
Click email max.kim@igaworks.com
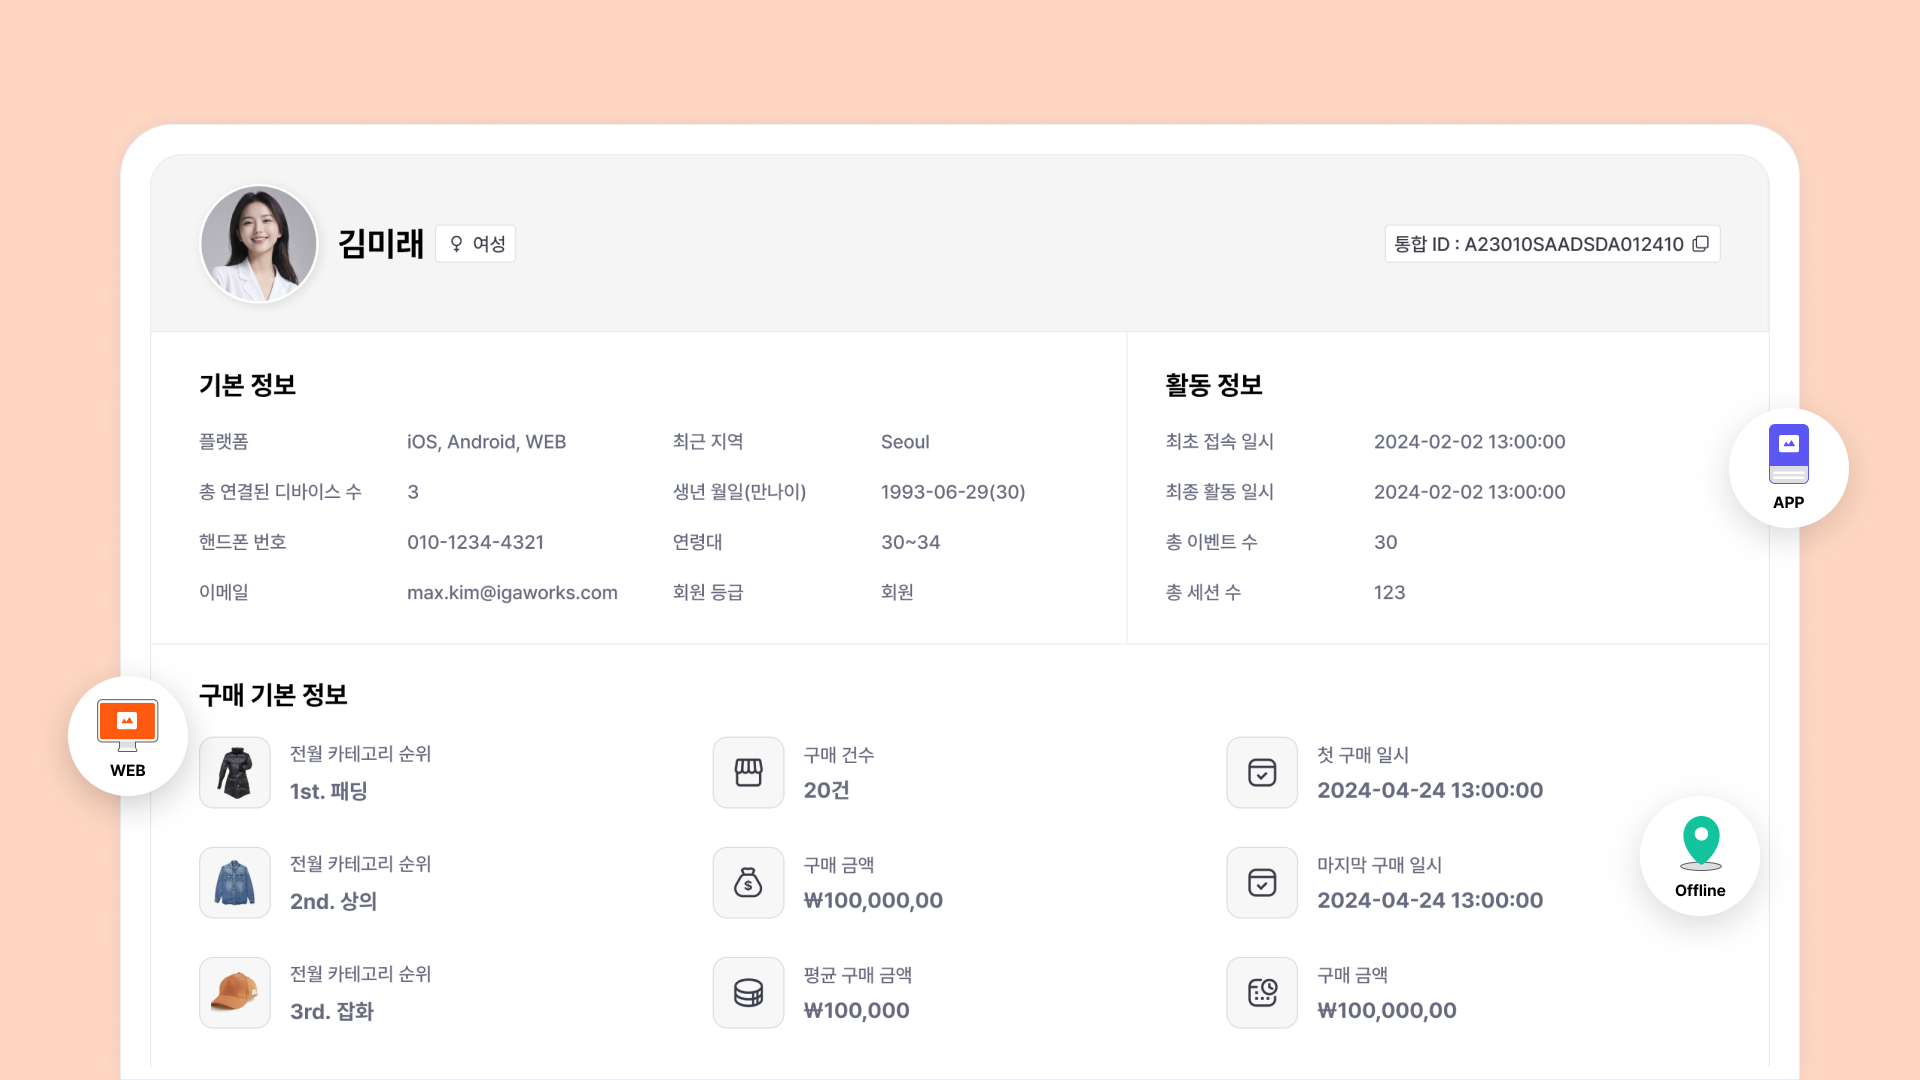(x=512, y=593)
